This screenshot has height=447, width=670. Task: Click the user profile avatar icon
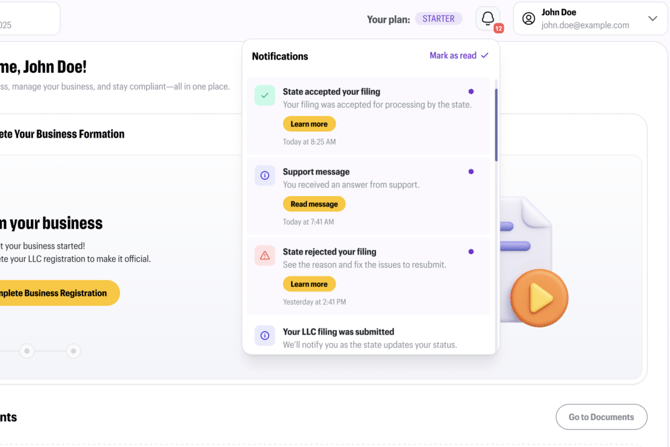(529, 19)
